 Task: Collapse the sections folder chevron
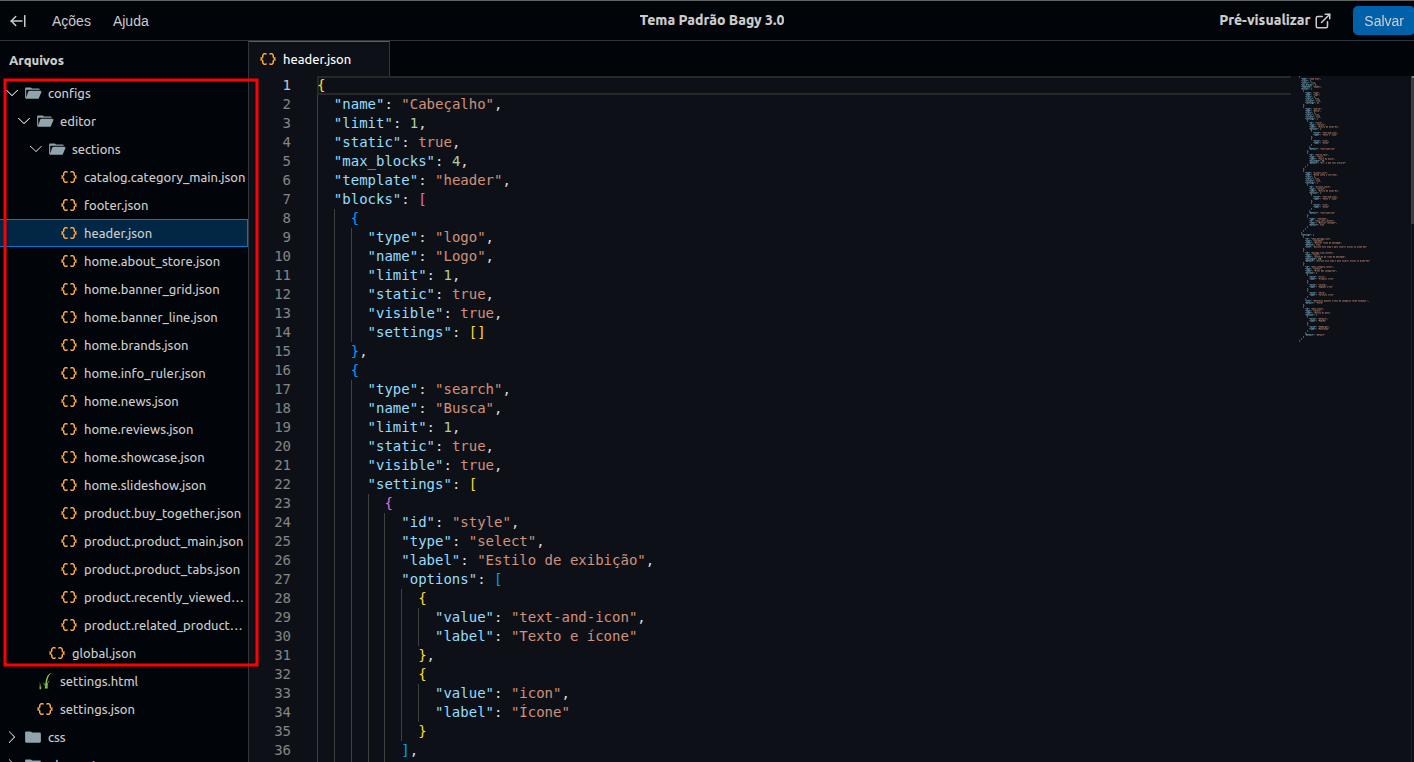click(36, 149)
